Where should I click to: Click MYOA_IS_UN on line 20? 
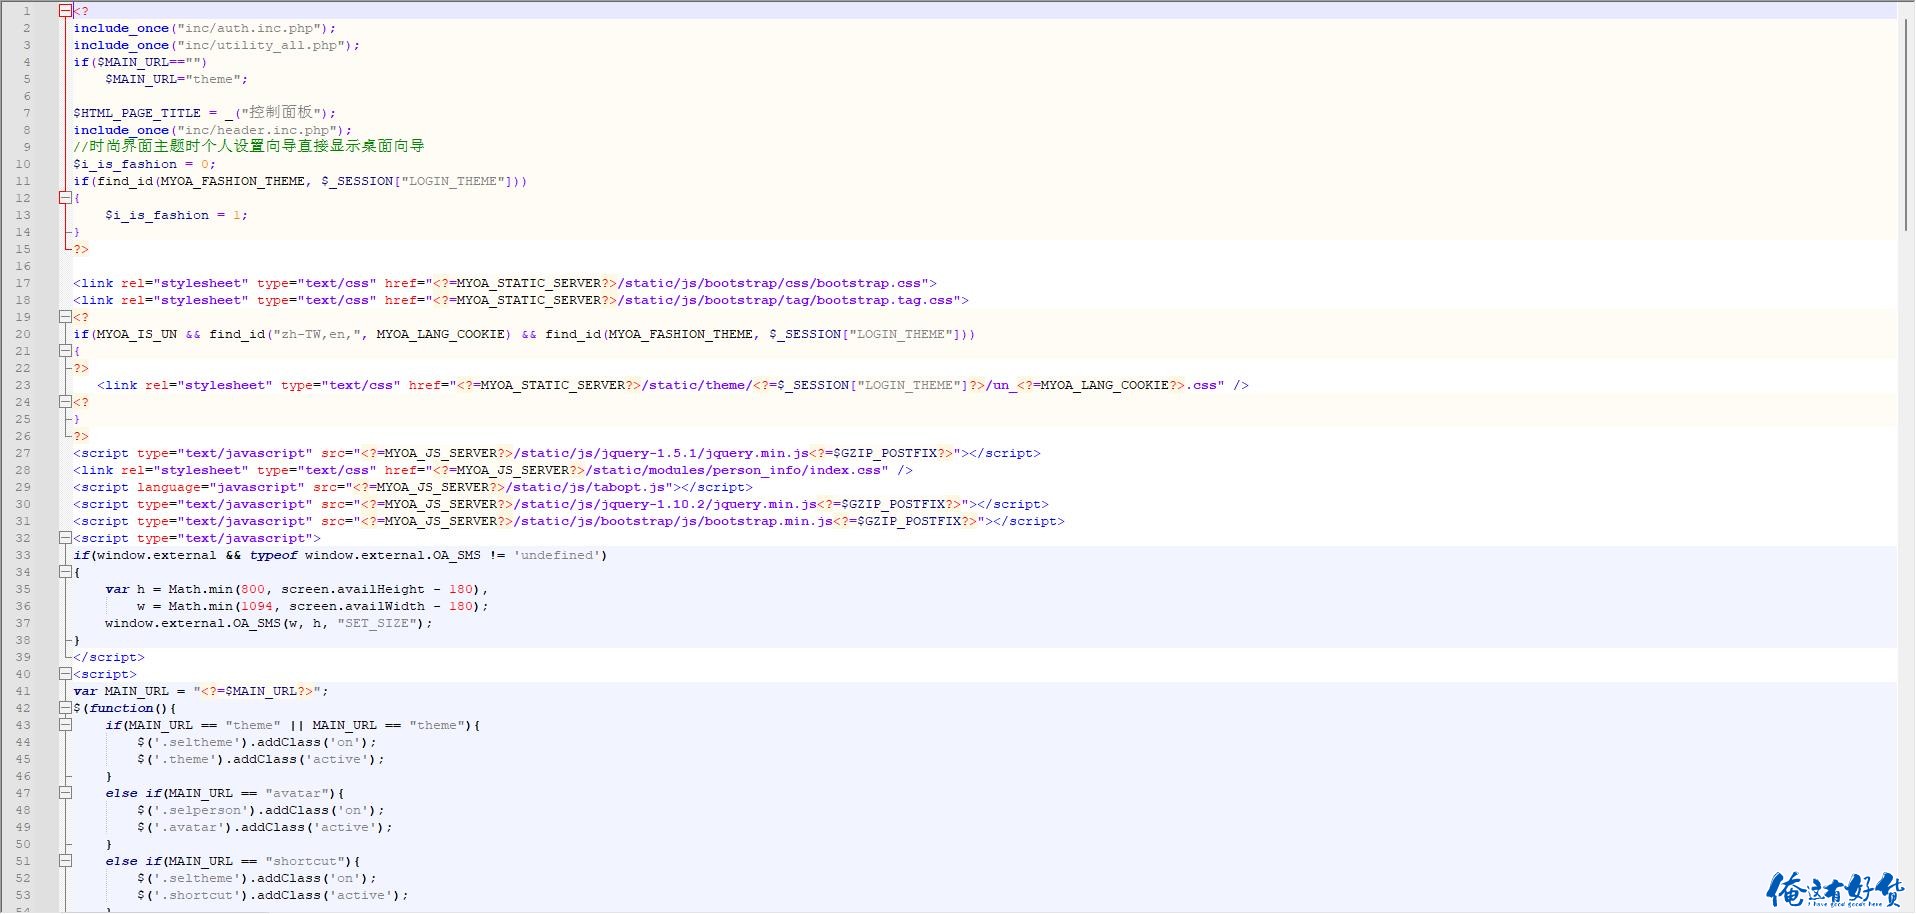pos(137,334)
